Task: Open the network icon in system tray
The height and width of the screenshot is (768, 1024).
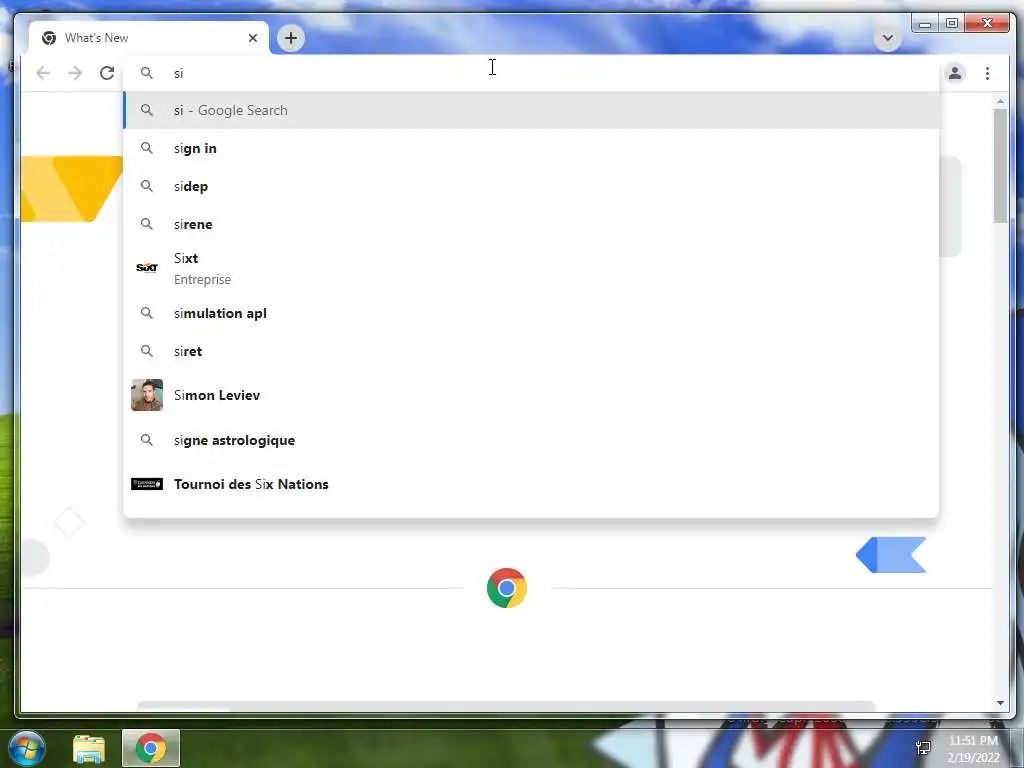Action: point(923,747)
